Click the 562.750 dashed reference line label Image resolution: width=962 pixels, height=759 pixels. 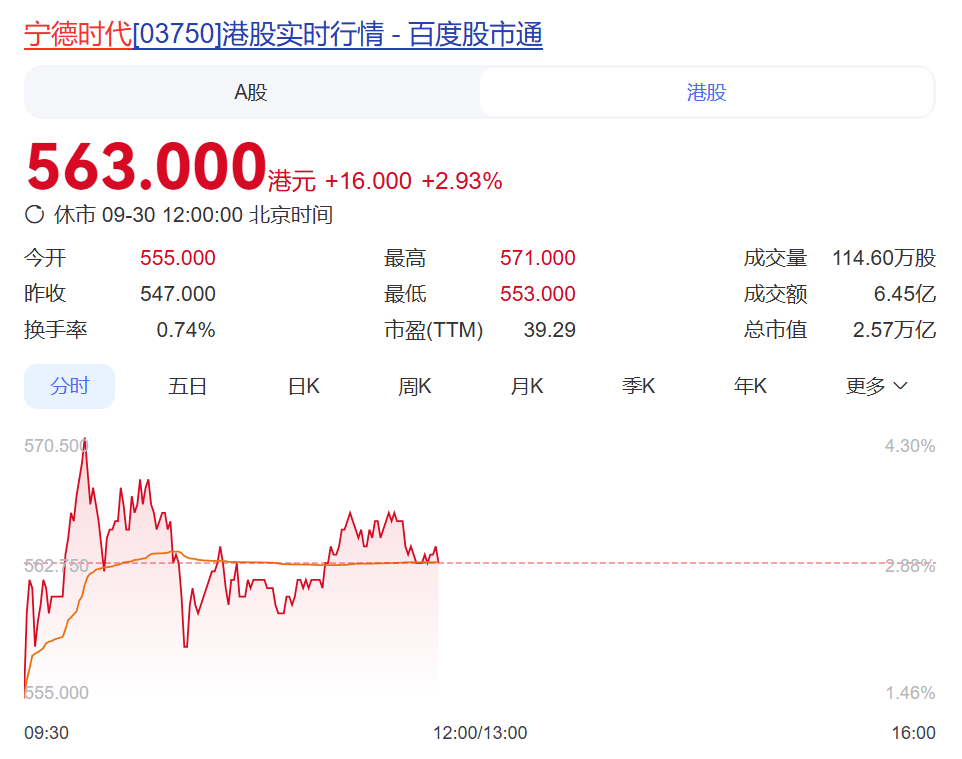pyautogui.click(x=56, y=565)
